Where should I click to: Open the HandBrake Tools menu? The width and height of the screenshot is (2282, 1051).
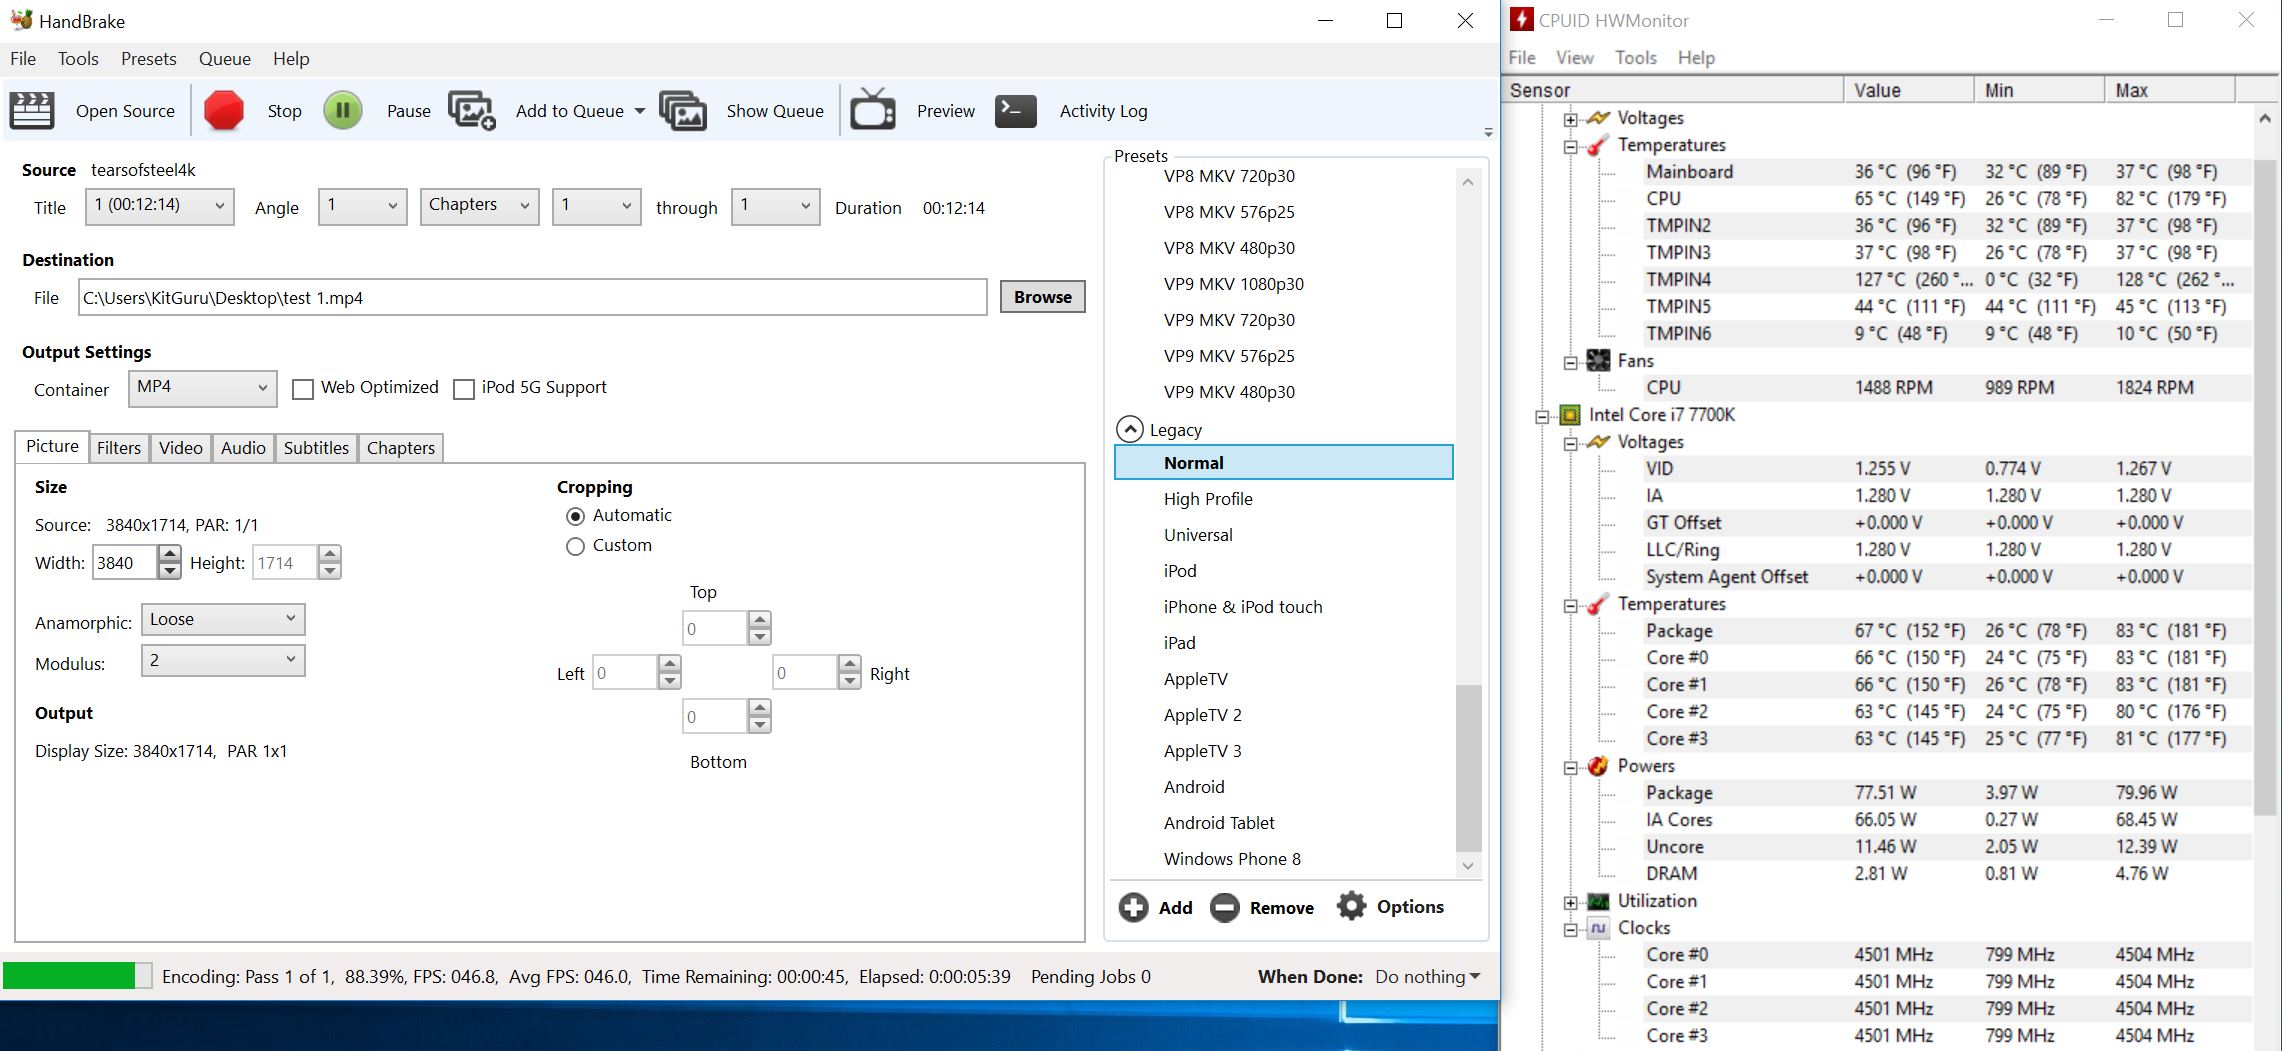(78, 59)
